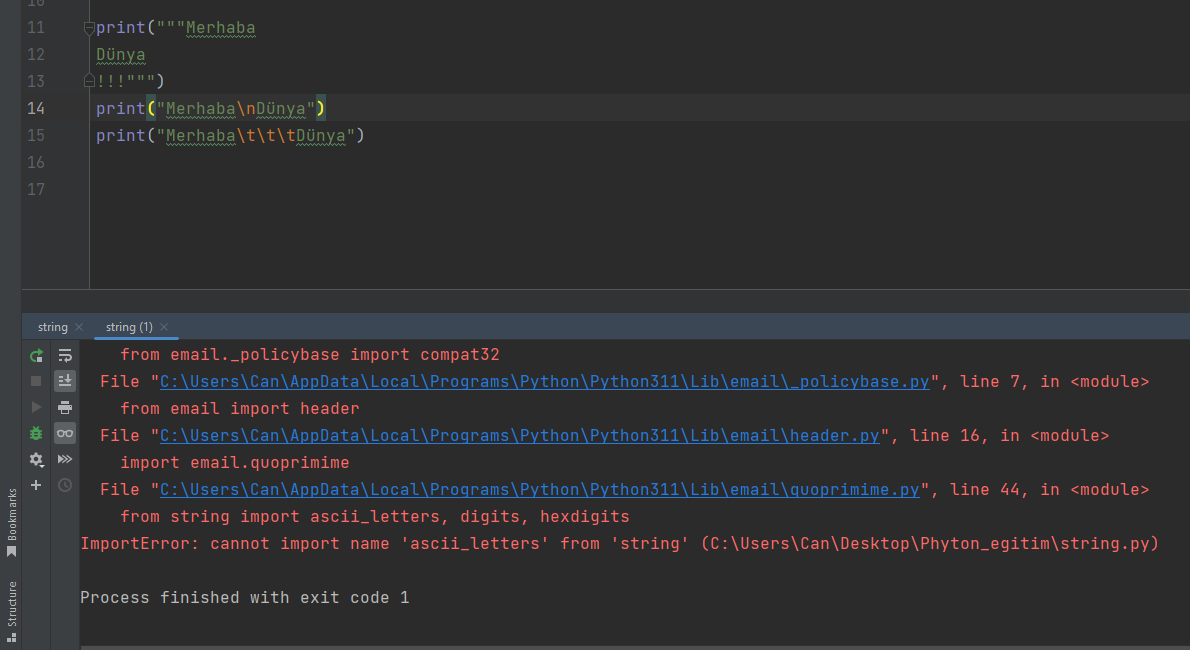This screenshot has height=650, width=1190.
Task: Open the Structure tool window
Action: click(x=10, y=607)
